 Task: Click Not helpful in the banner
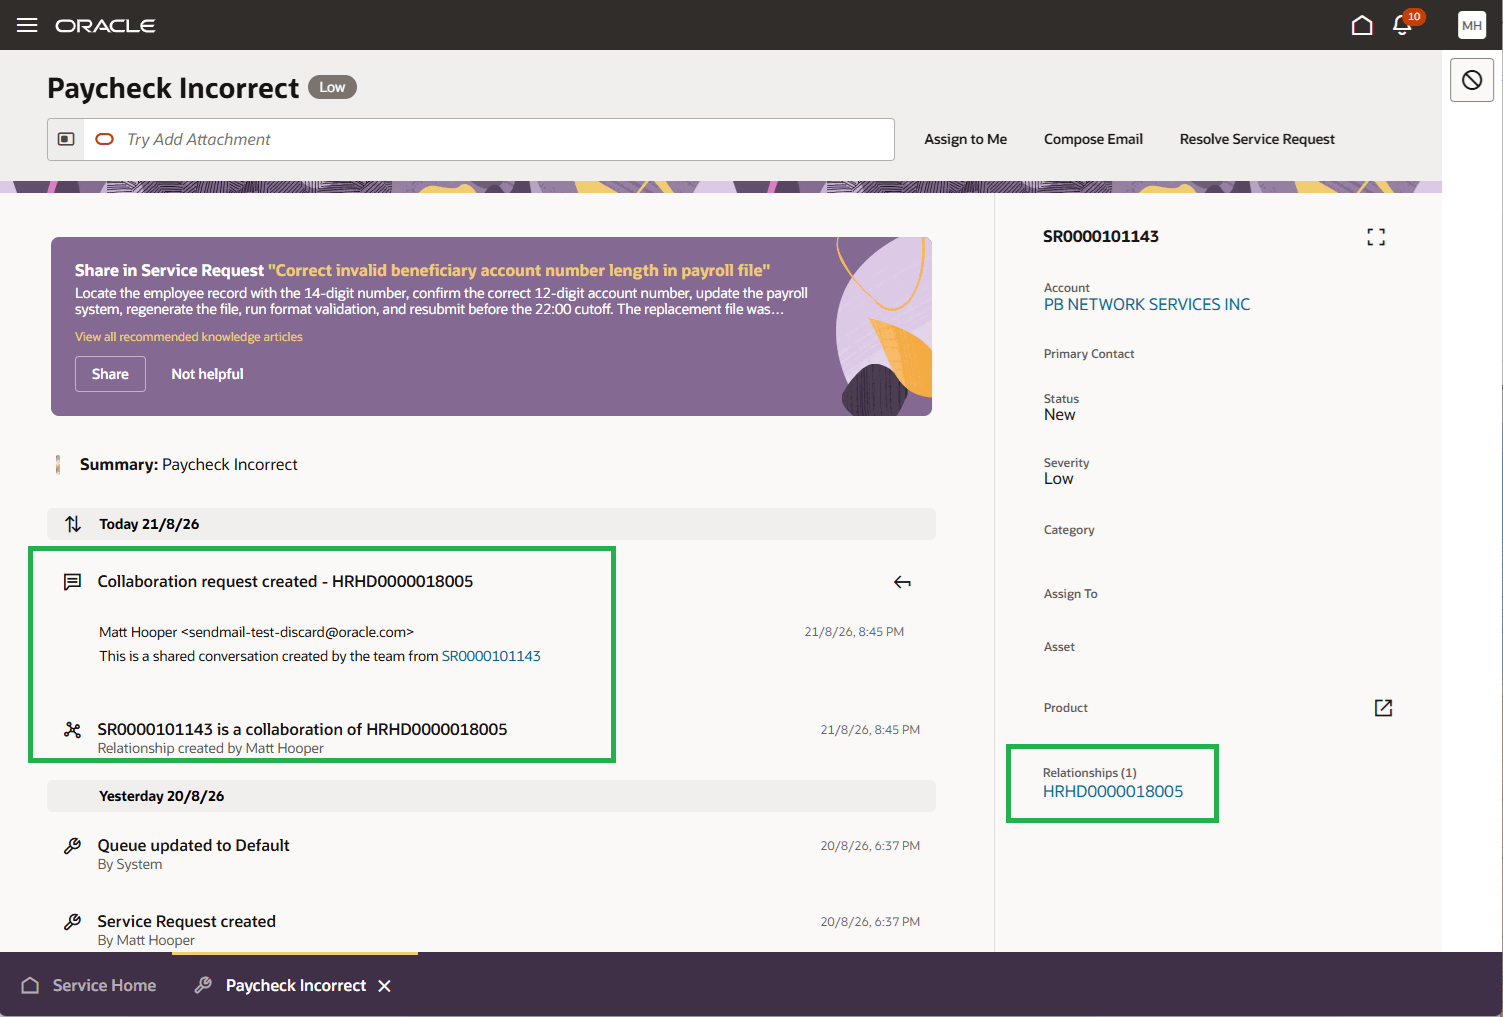click(207, 374)
